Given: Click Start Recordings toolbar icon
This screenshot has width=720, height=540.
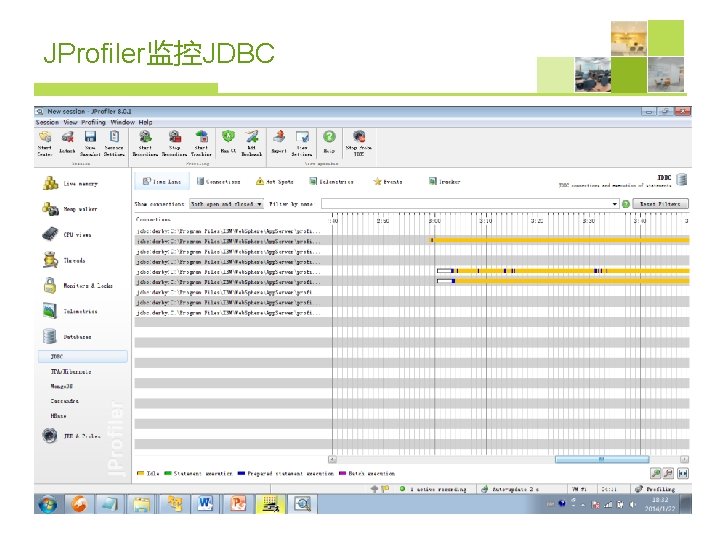Looking at the screenshot, I should point(145,143).
